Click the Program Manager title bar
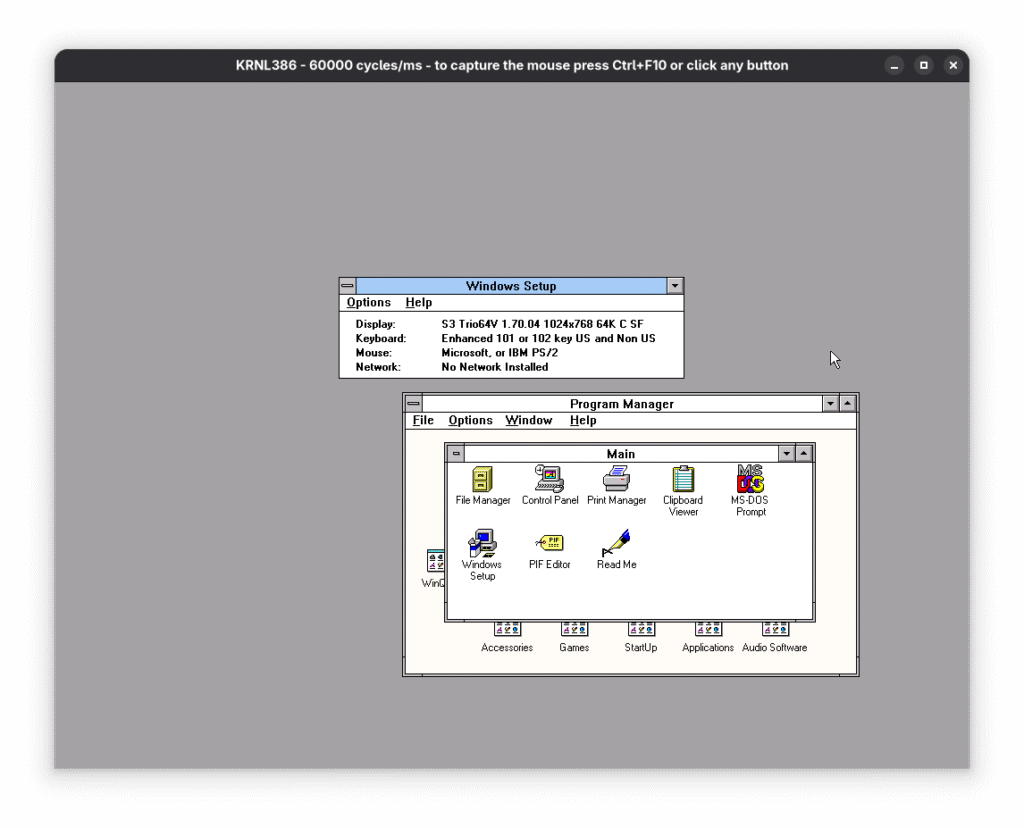This screenshot has height=828, width=1024. (622, 404)
